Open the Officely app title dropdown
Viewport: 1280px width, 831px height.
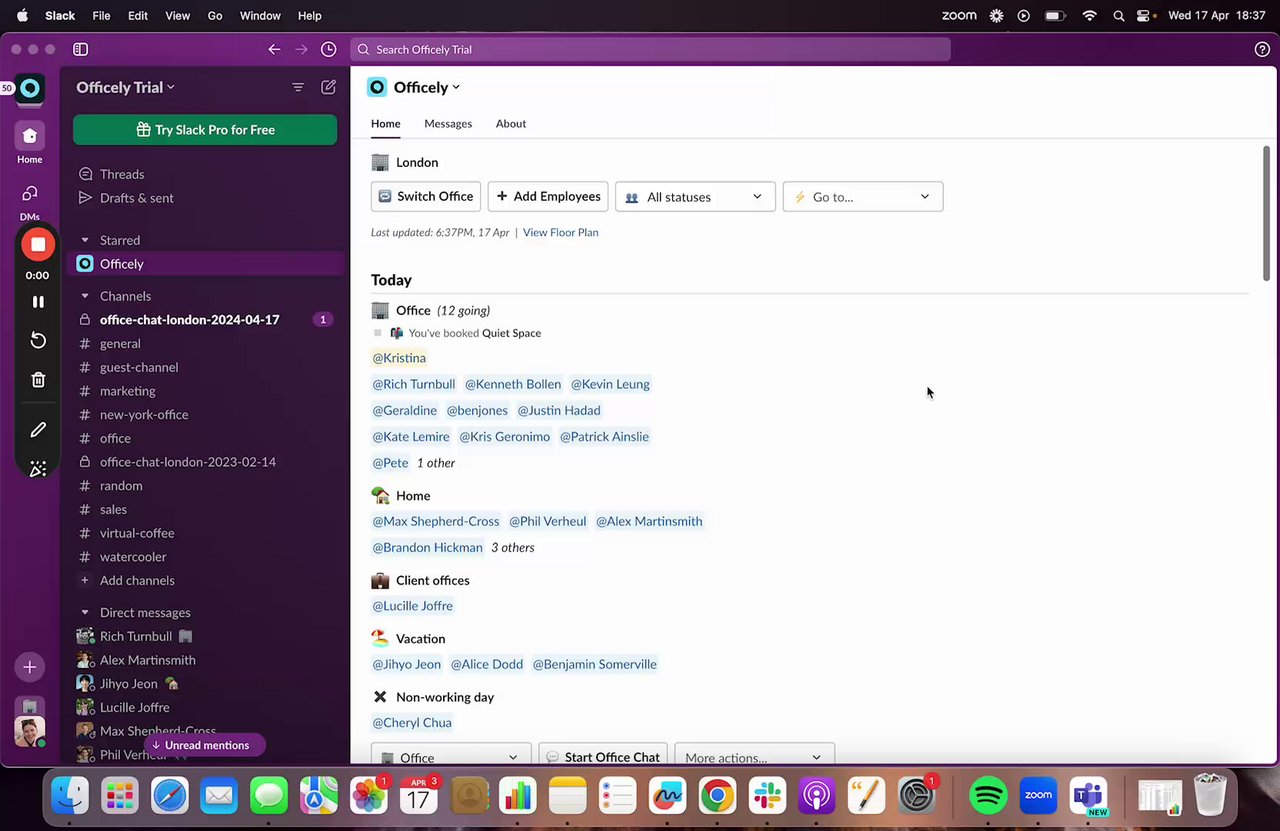426,87
